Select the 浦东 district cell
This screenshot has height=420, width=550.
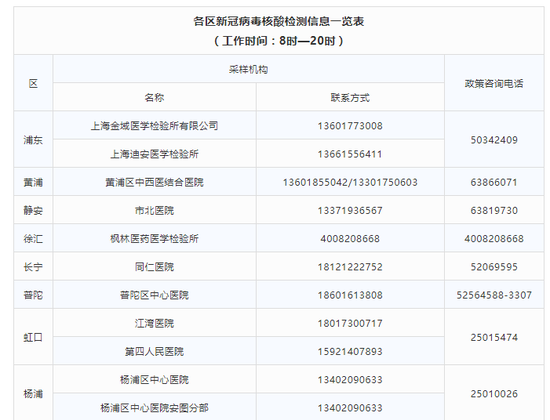[33, 140]
